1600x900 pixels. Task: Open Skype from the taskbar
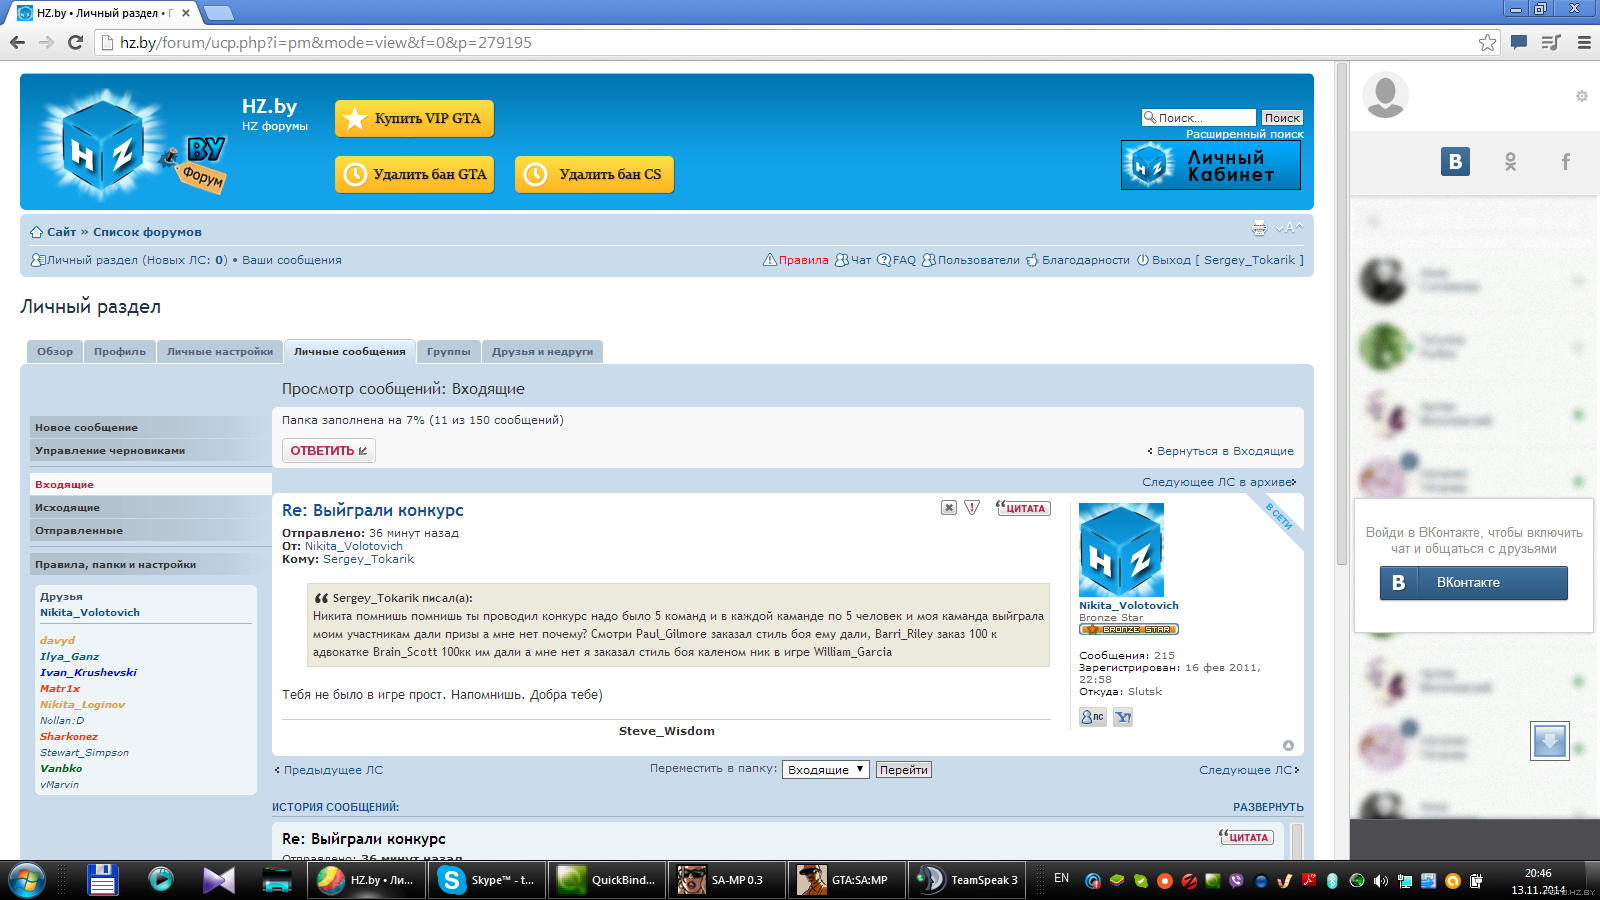pos(487,880)
